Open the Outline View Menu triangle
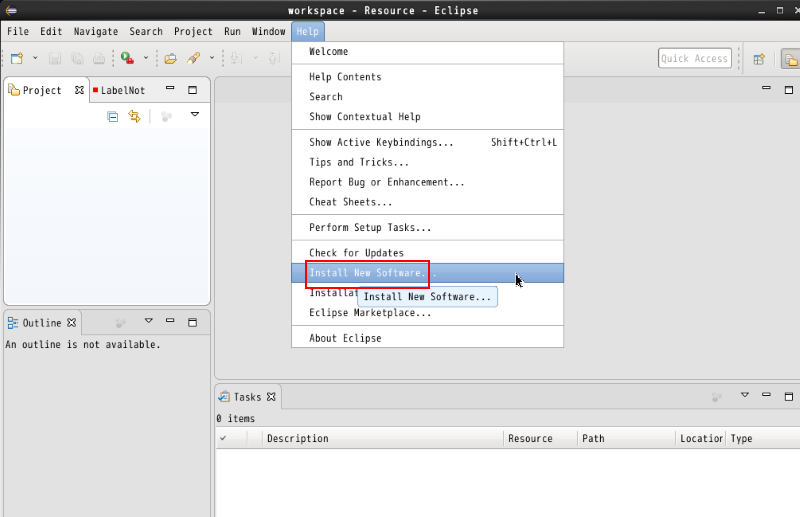800x517 pixels. point(148,321)
